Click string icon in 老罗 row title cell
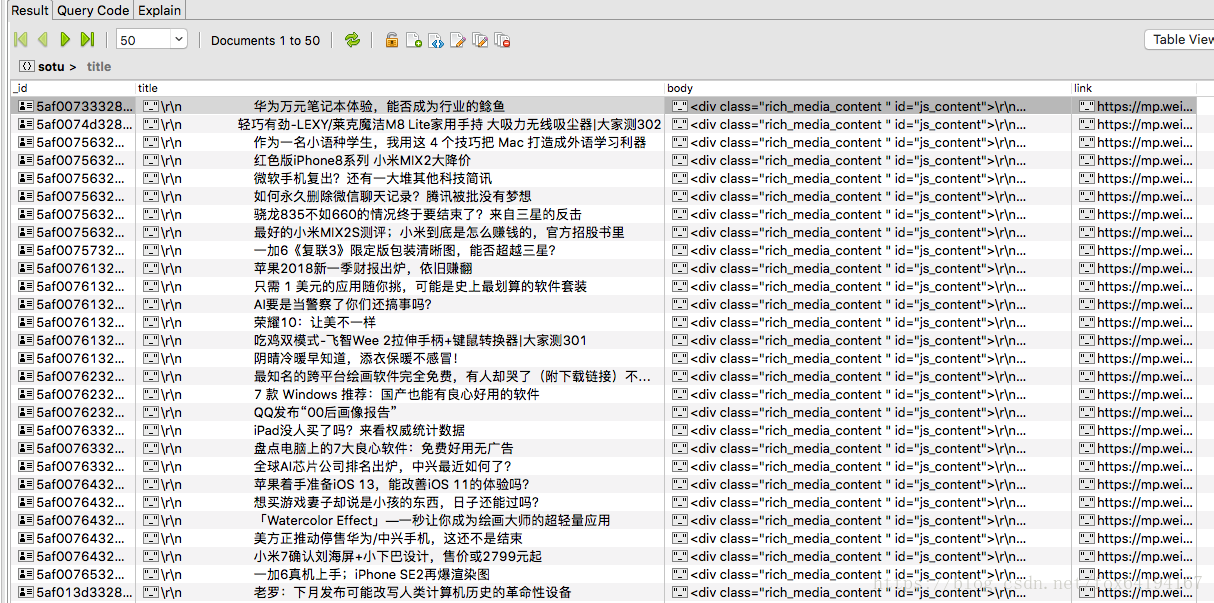 coord(151,592)
